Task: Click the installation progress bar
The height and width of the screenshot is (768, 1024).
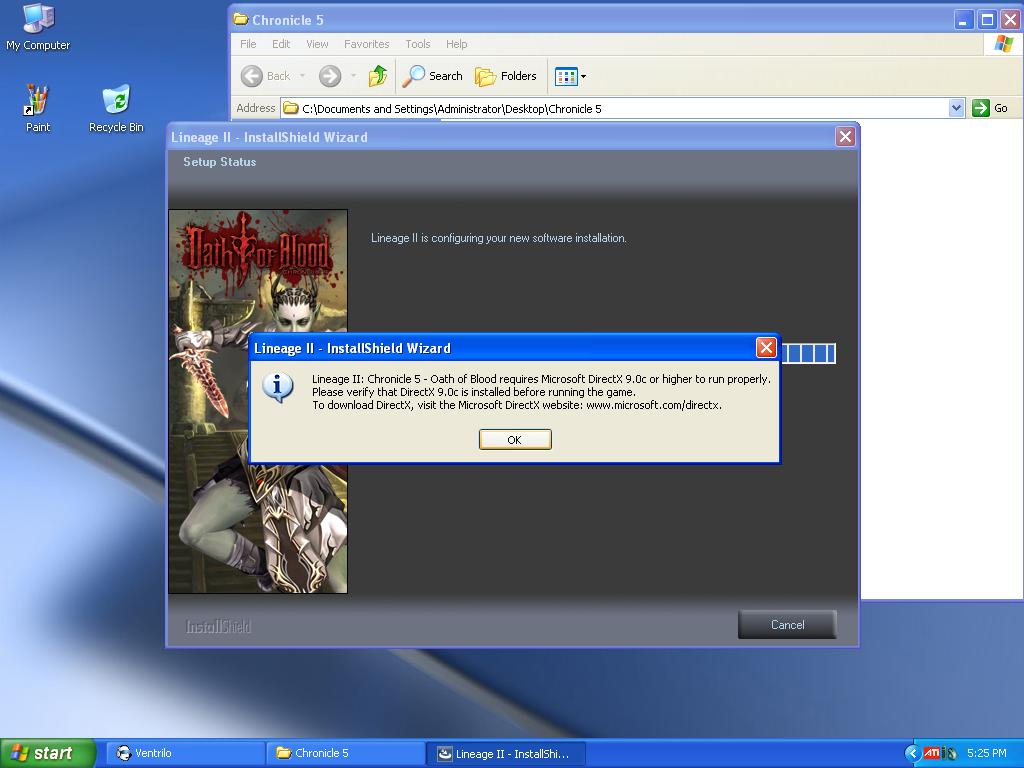Action: pyautogui.click(x=808, y=353)
